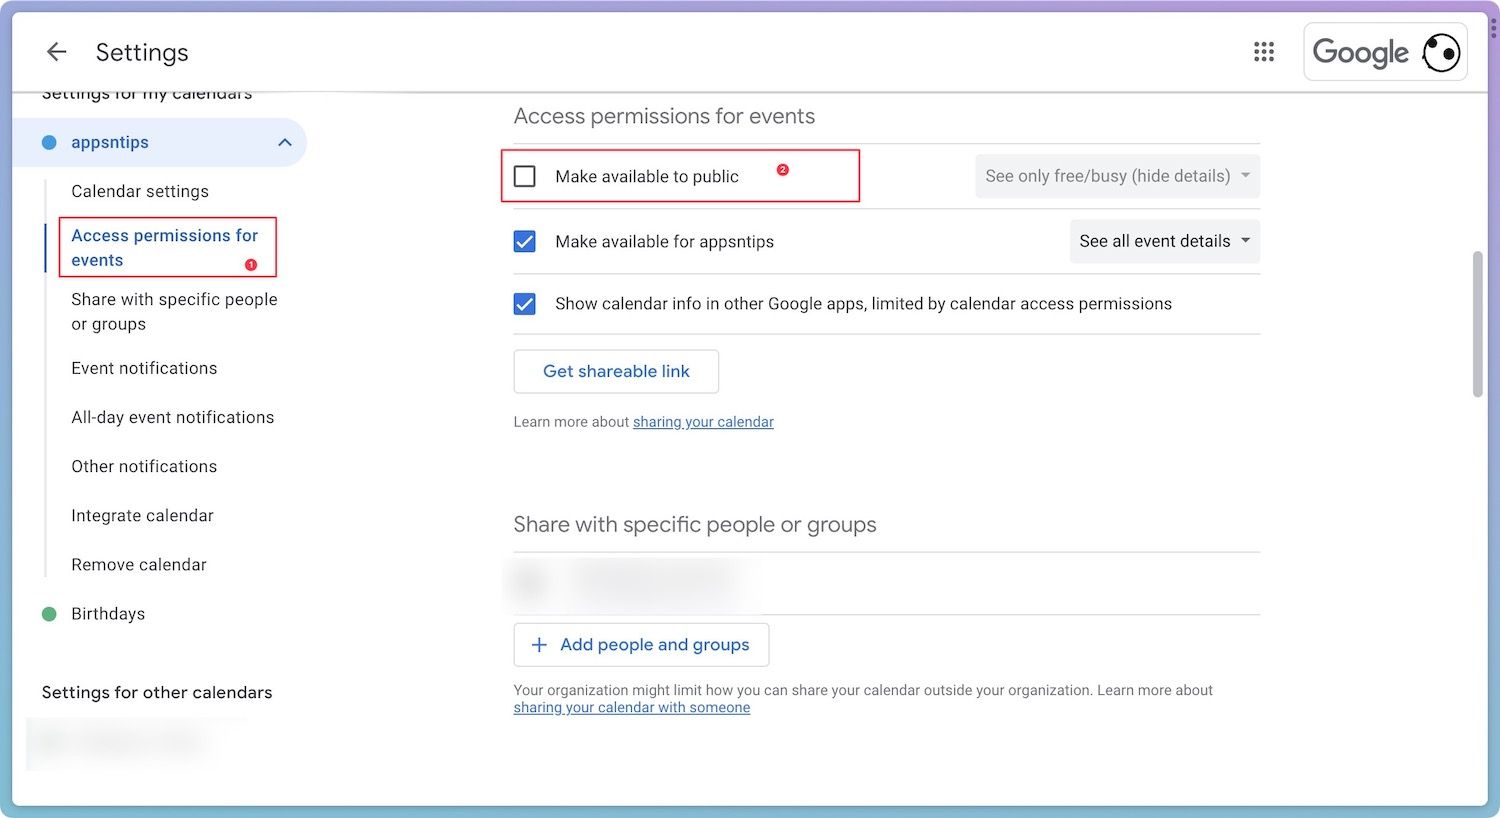Collapse the appsntips calendar section chevron
1500x818 pixels.
[x=285, y=143]
